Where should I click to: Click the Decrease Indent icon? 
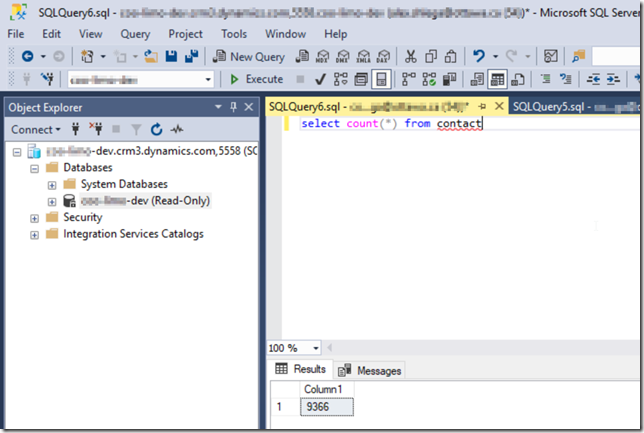pos(593,79)
